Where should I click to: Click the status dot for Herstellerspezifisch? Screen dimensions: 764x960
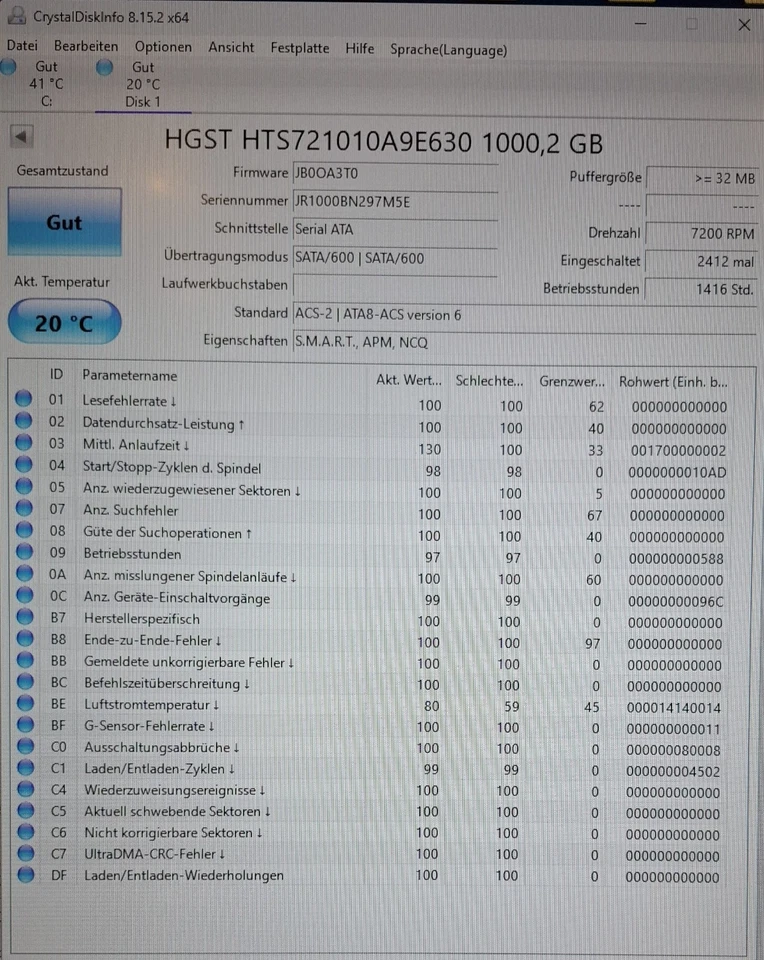point(24,617)
